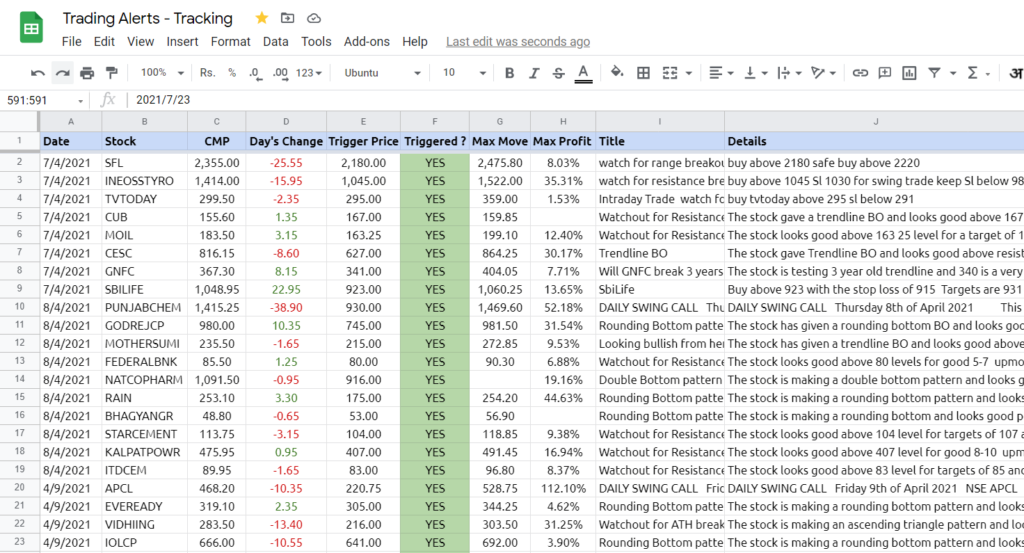Decrease decimal places
The width and height of the screenshot is (1024, 553).
click(x=255, y=73)
